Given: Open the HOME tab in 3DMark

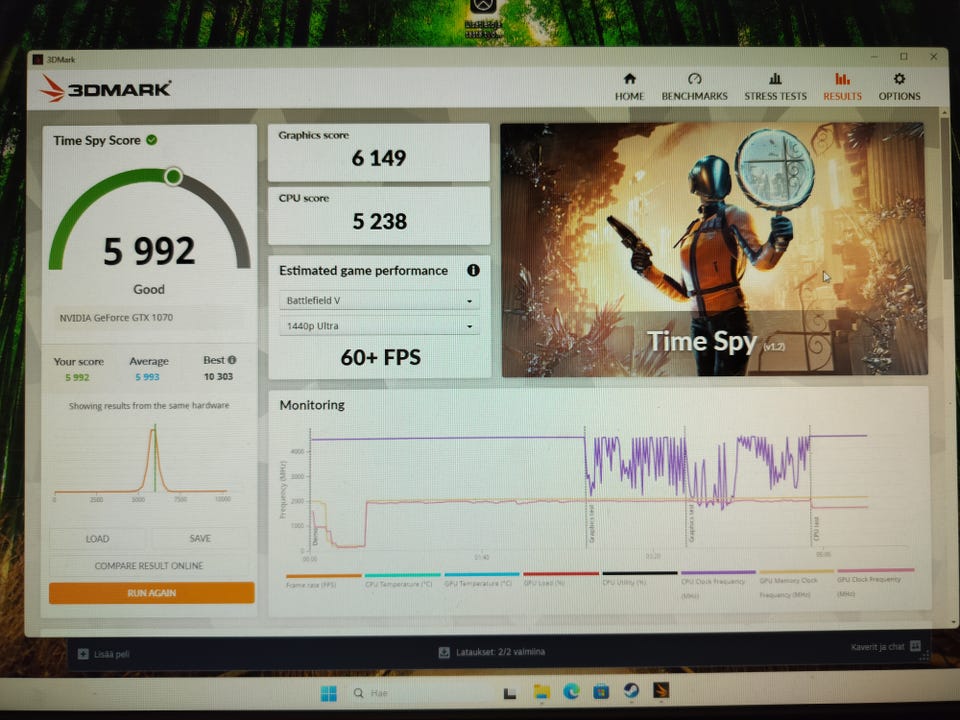Looking at the screenshot, I should coord(629,87).
